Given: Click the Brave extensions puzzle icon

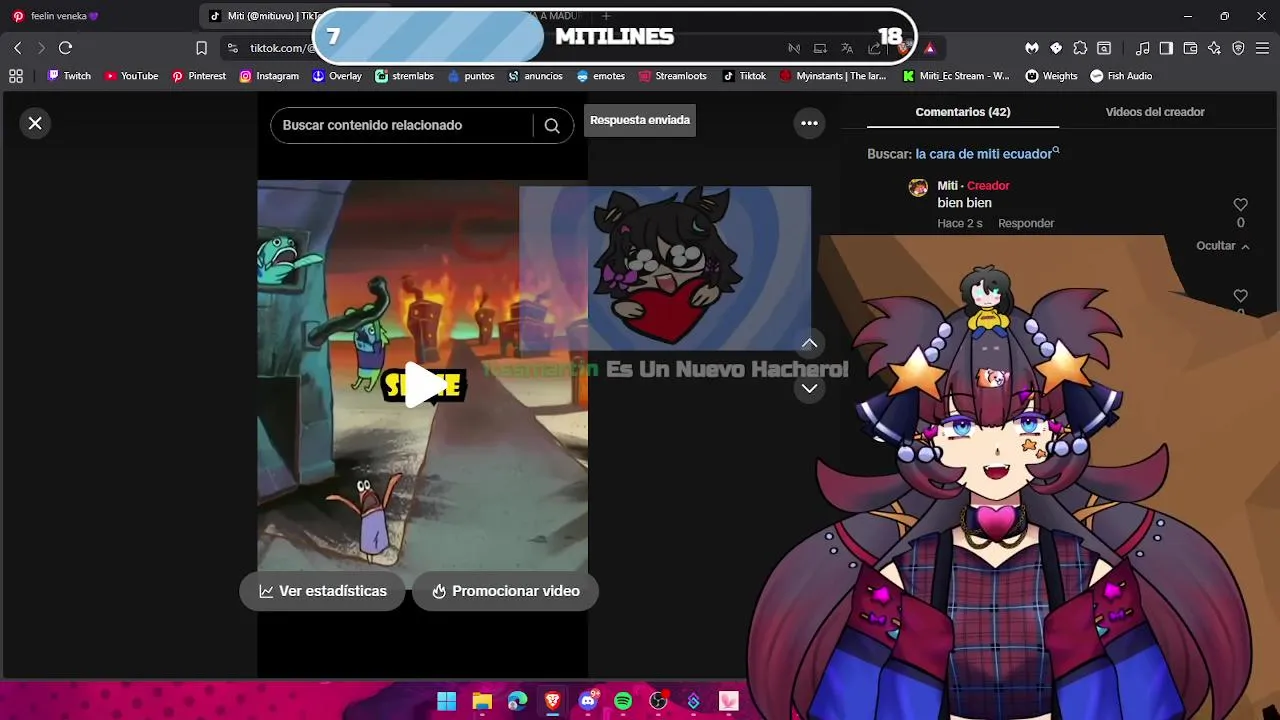Looking at the screenshot, I should click(x=1080, y=48).
